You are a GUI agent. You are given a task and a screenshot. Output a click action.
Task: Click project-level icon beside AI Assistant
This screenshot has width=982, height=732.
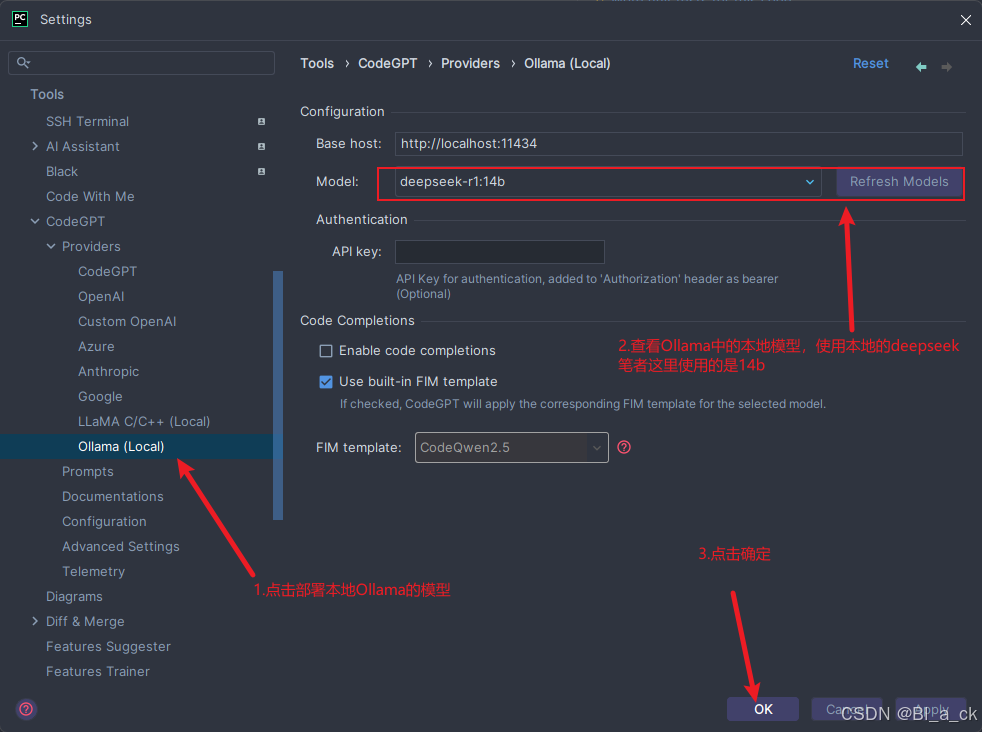261,147
